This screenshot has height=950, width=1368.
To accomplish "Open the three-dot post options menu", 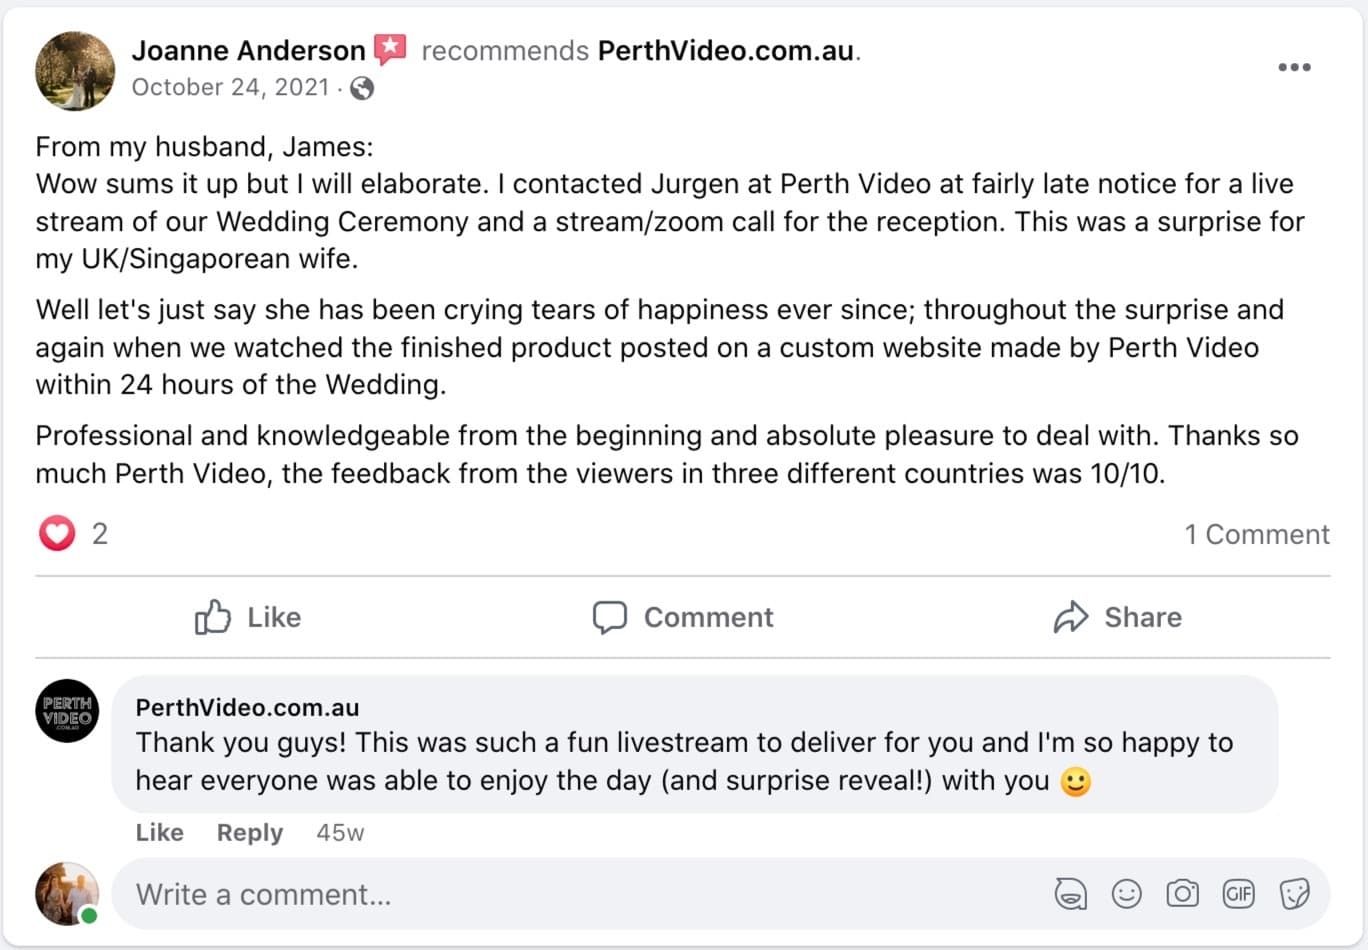I will click(x=1294, y=67).
